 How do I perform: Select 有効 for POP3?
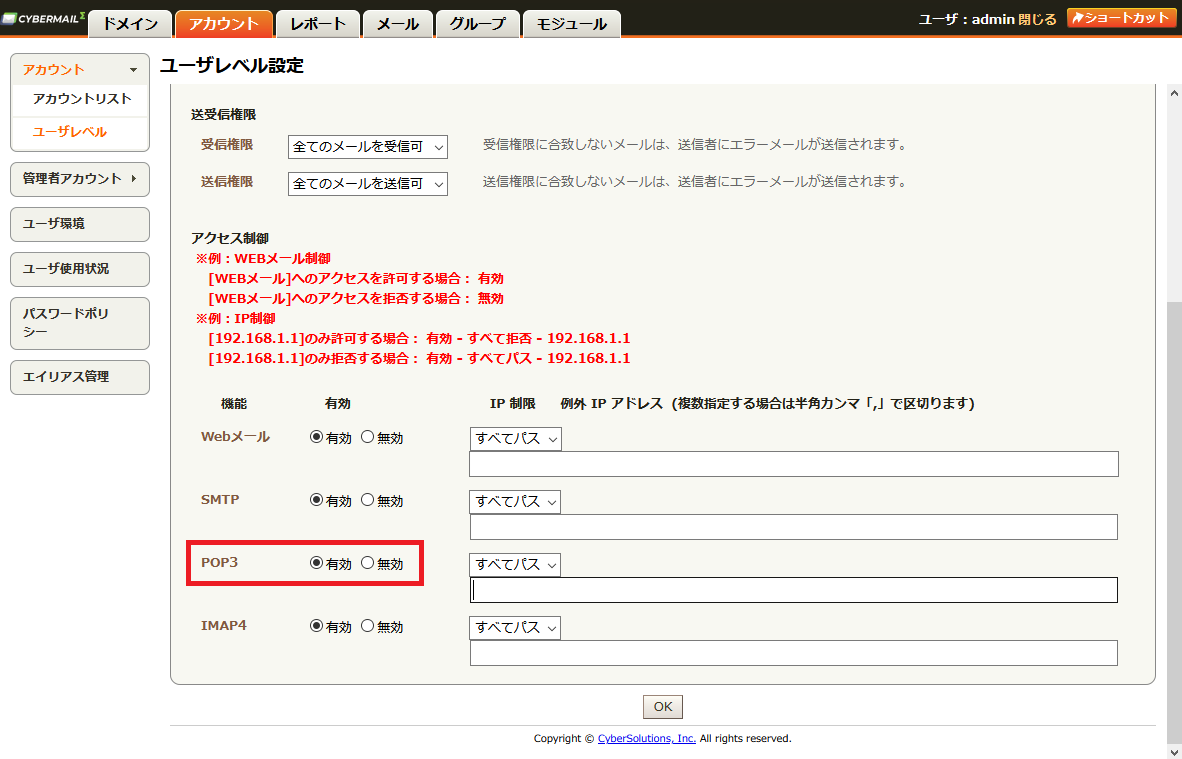[x=317, y=563]
